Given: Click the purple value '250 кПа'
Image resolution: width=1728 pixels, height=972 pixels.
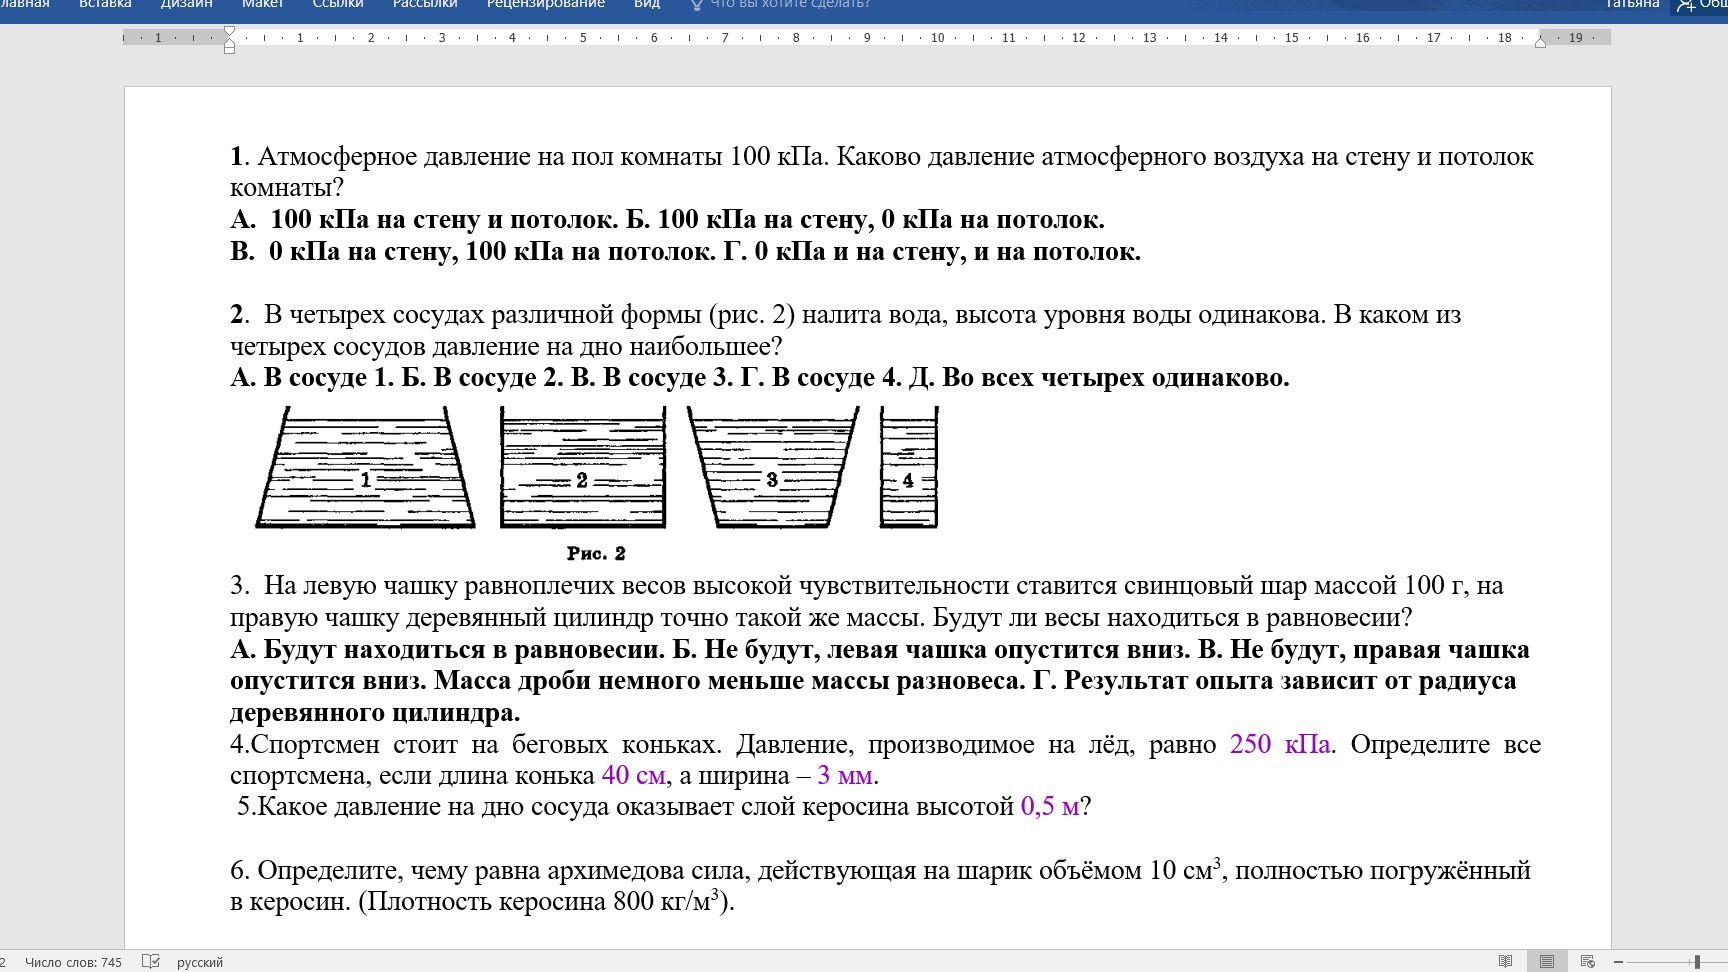Looking at the screenshot, I should (x=1280, y=745).
